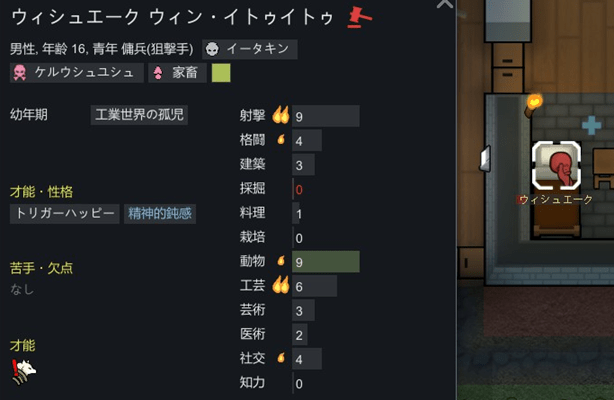Click the double flame passion icon for 射撃
The width and height of the screenshot is (614, 400).
281,115
